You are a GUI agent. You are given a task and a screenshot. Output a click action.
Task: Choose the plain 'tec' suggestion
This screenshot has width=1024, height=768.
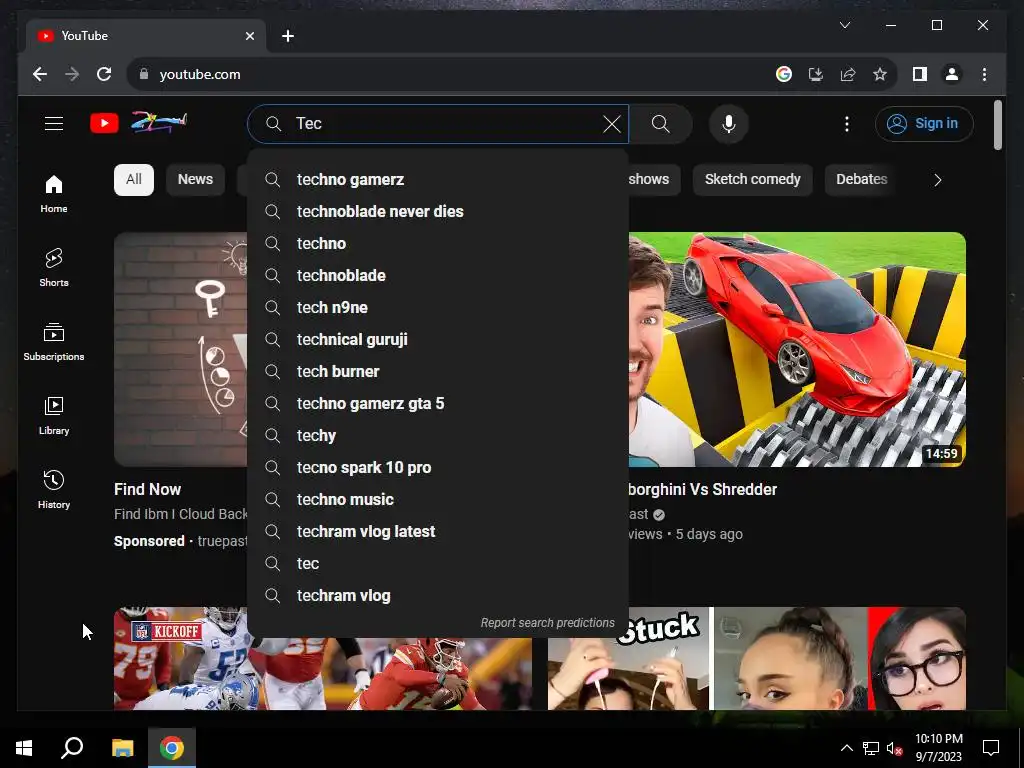pyautogui.click(x=438, y=564)
